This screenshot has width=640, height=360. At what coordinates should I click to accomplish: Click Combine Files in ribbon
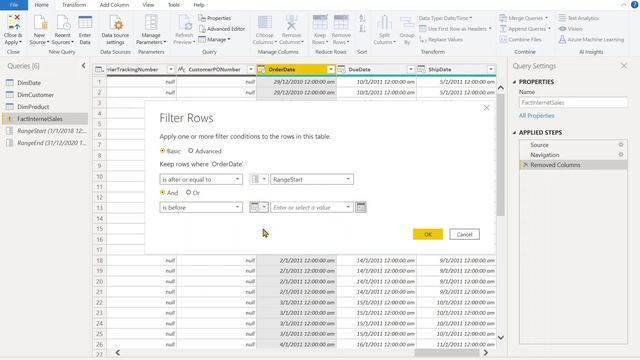[x=520, y=40]
